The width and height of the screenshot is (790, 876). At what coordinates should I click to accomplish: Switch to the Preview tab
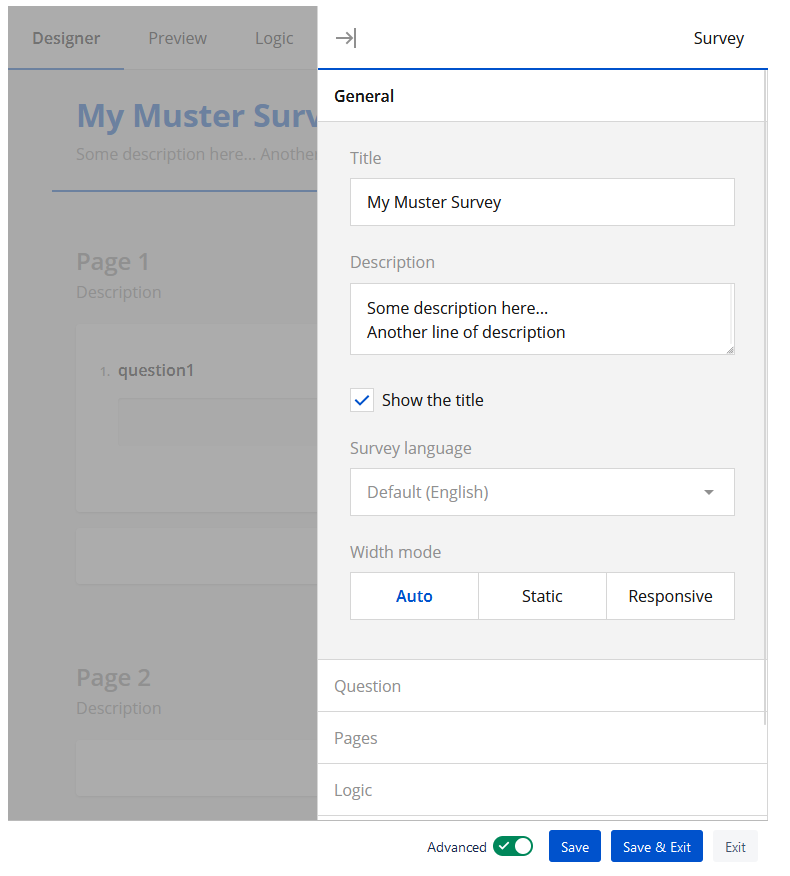(x=177, y=38)
